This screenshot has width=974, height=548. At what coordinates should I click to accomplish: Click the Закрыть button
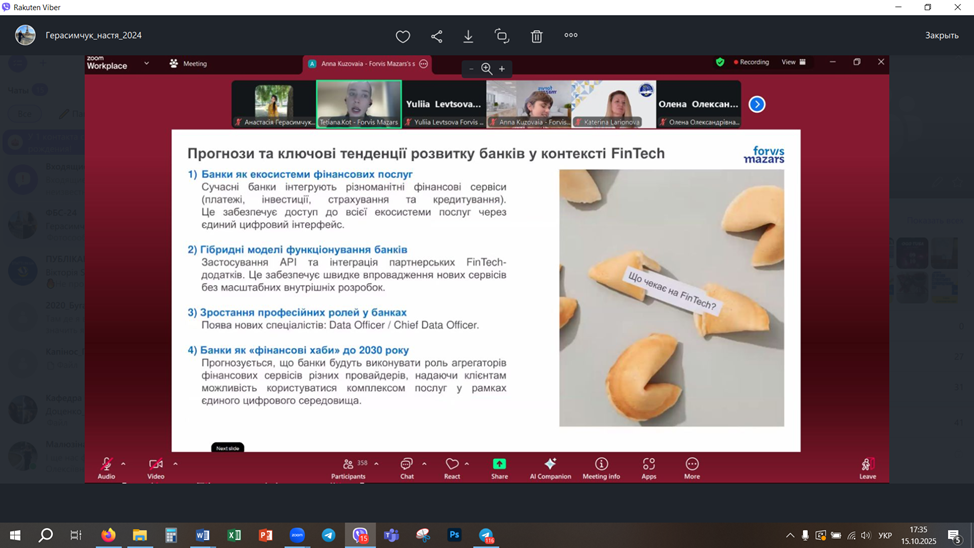[941, 36]
